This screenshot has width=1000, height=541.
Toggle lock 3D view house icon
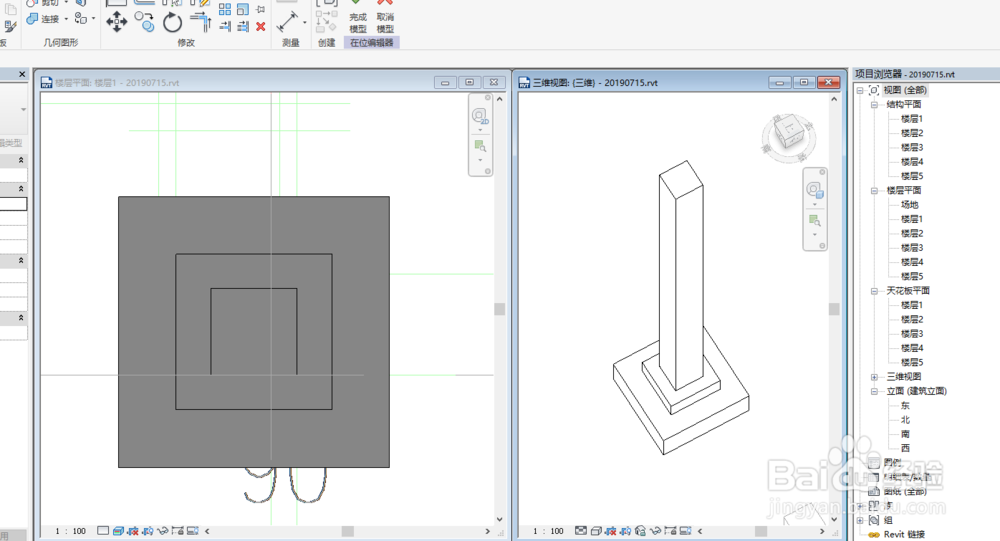tap(640, 531)
